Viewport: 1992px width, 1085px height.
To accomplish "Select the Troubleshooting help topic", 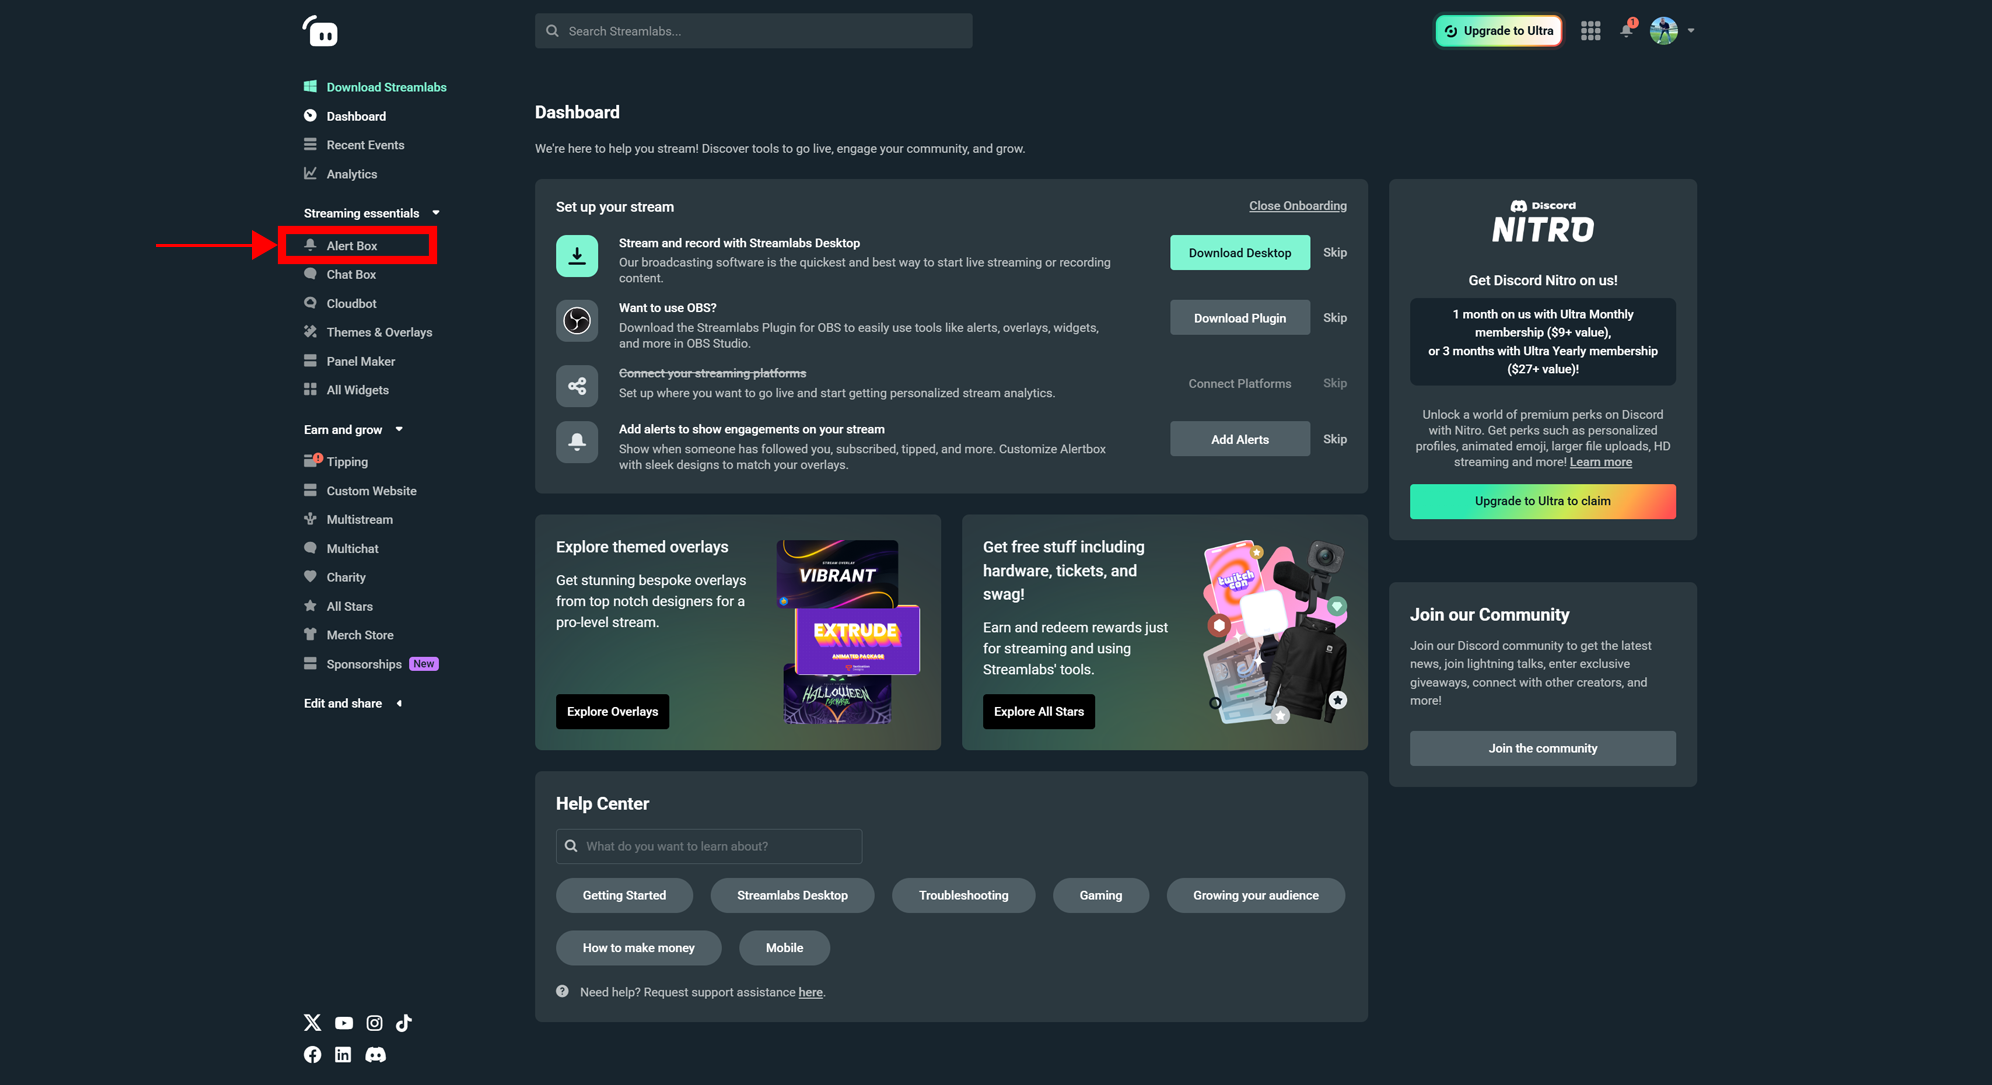I will 963,895.
